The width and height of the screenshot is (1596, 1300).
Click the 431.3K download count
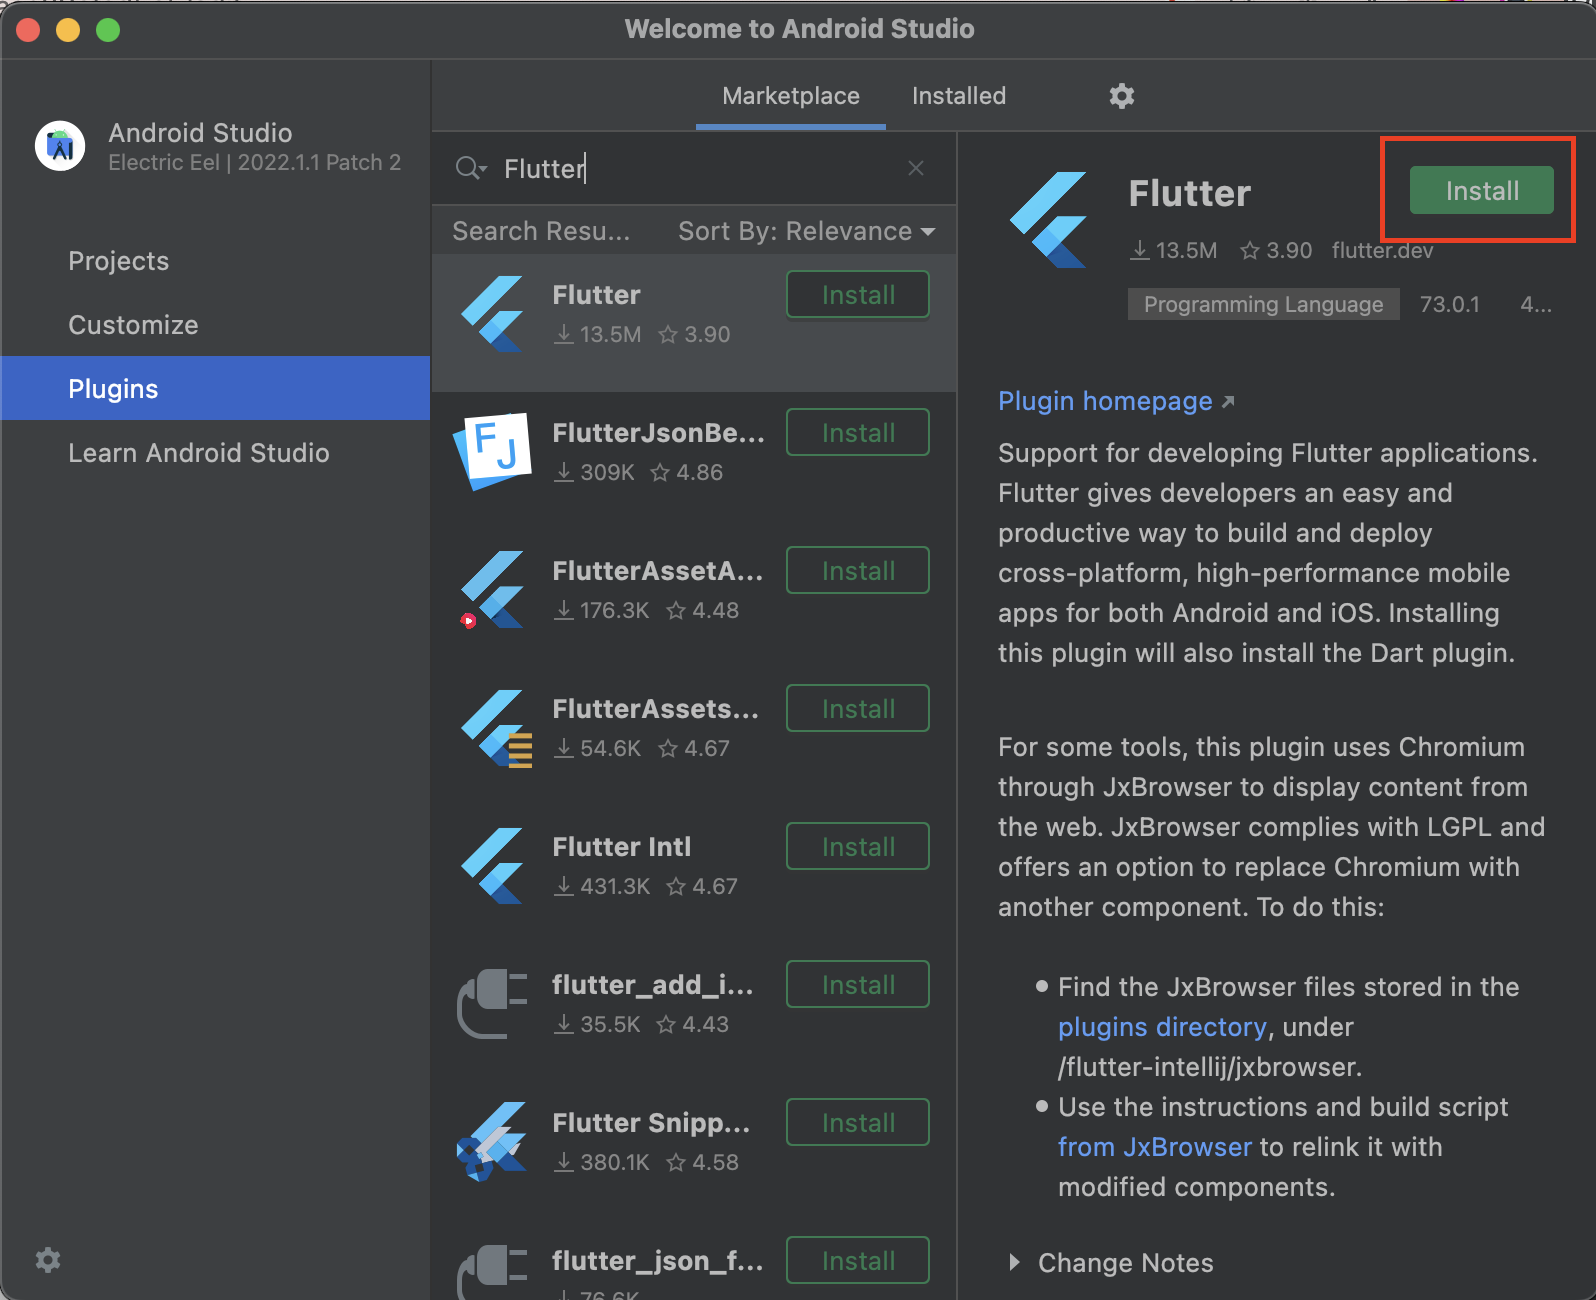point(615,887)
